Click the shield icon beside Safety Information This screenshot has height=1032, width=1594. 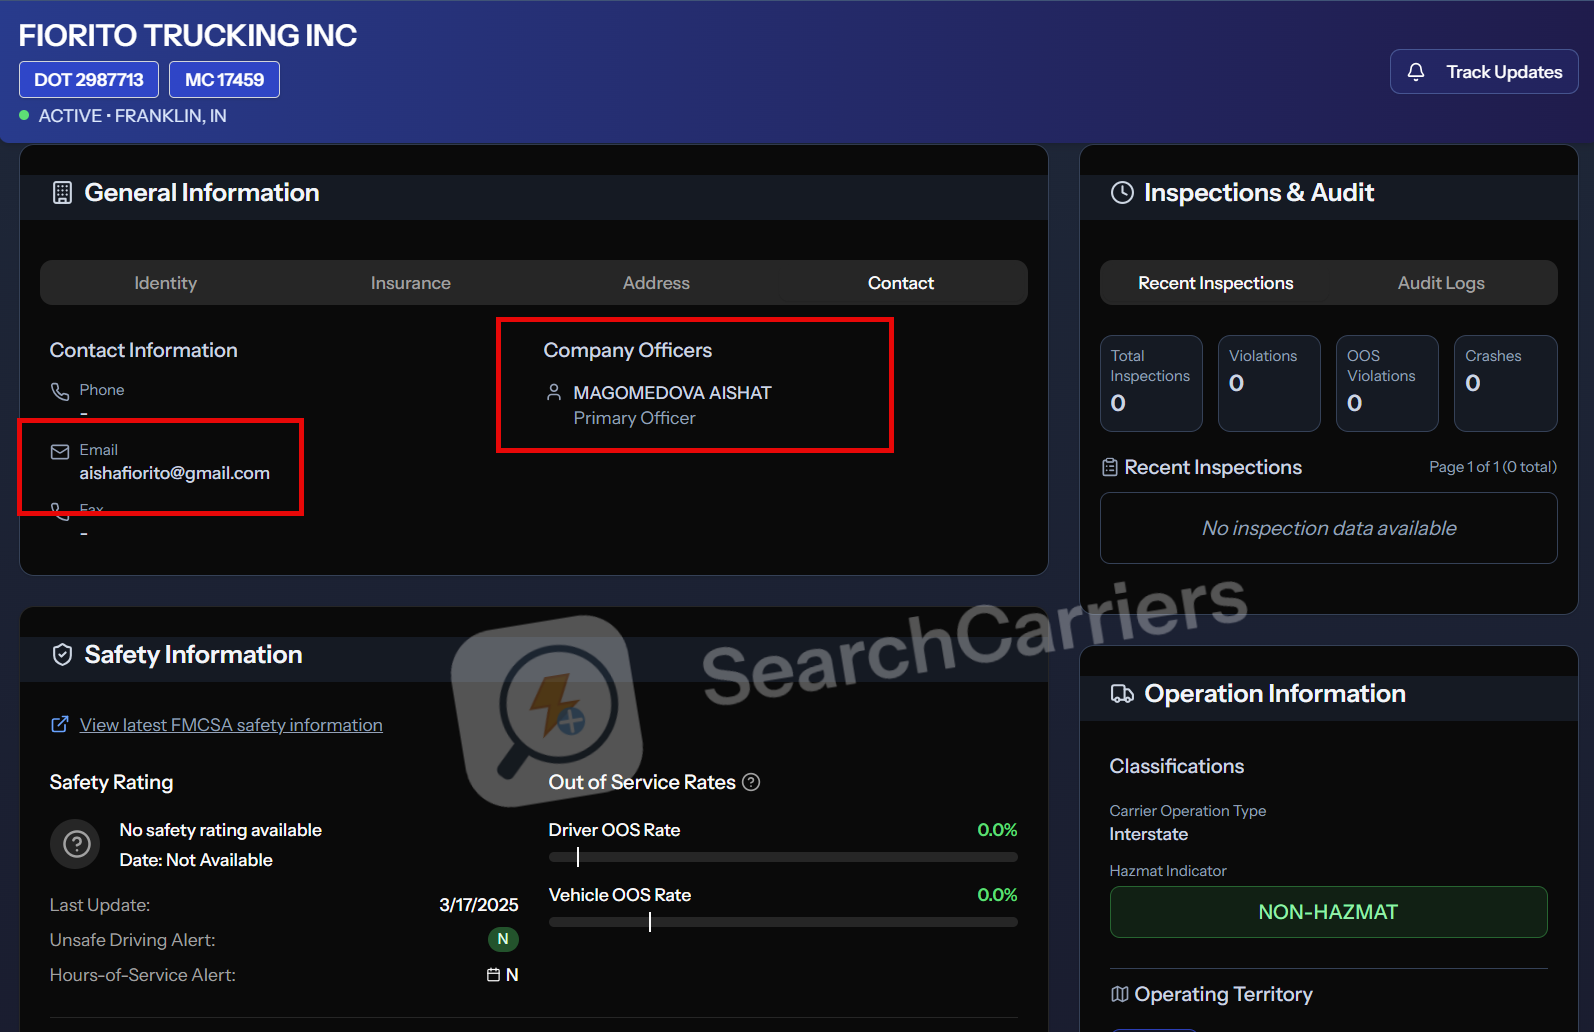point(62,655)
